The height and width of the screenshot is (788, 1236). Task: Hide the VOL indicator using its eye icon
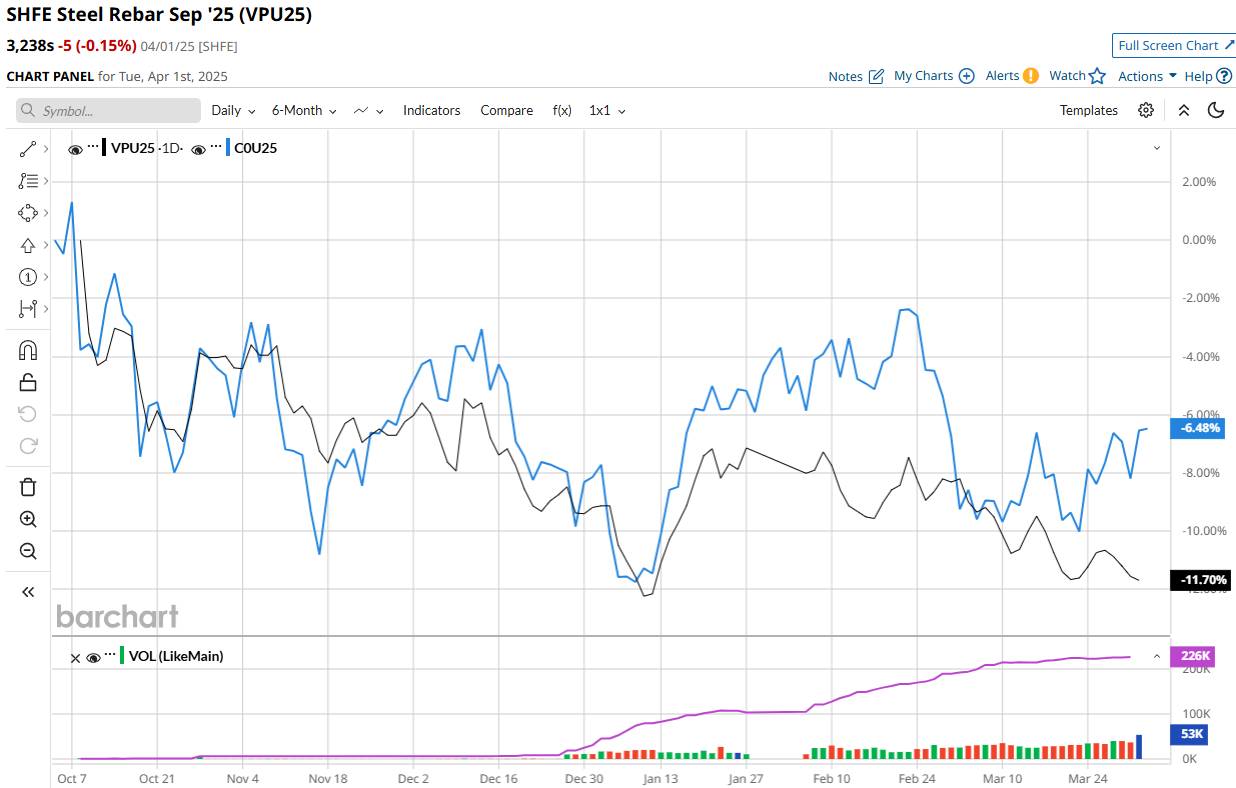(93, 657)
